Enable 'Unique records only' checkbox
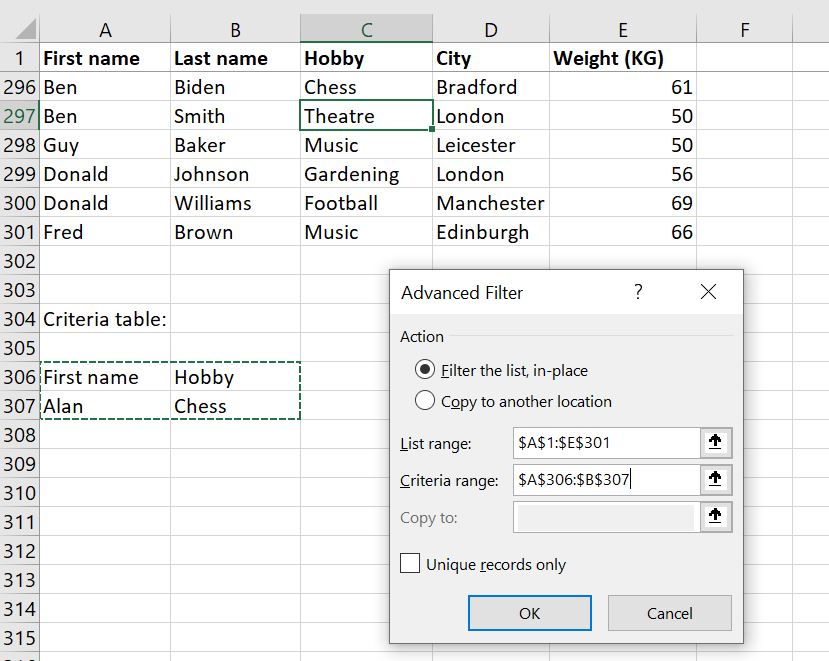Image resolution: width=829 pixels, height=661 pixels. (410, 564)
